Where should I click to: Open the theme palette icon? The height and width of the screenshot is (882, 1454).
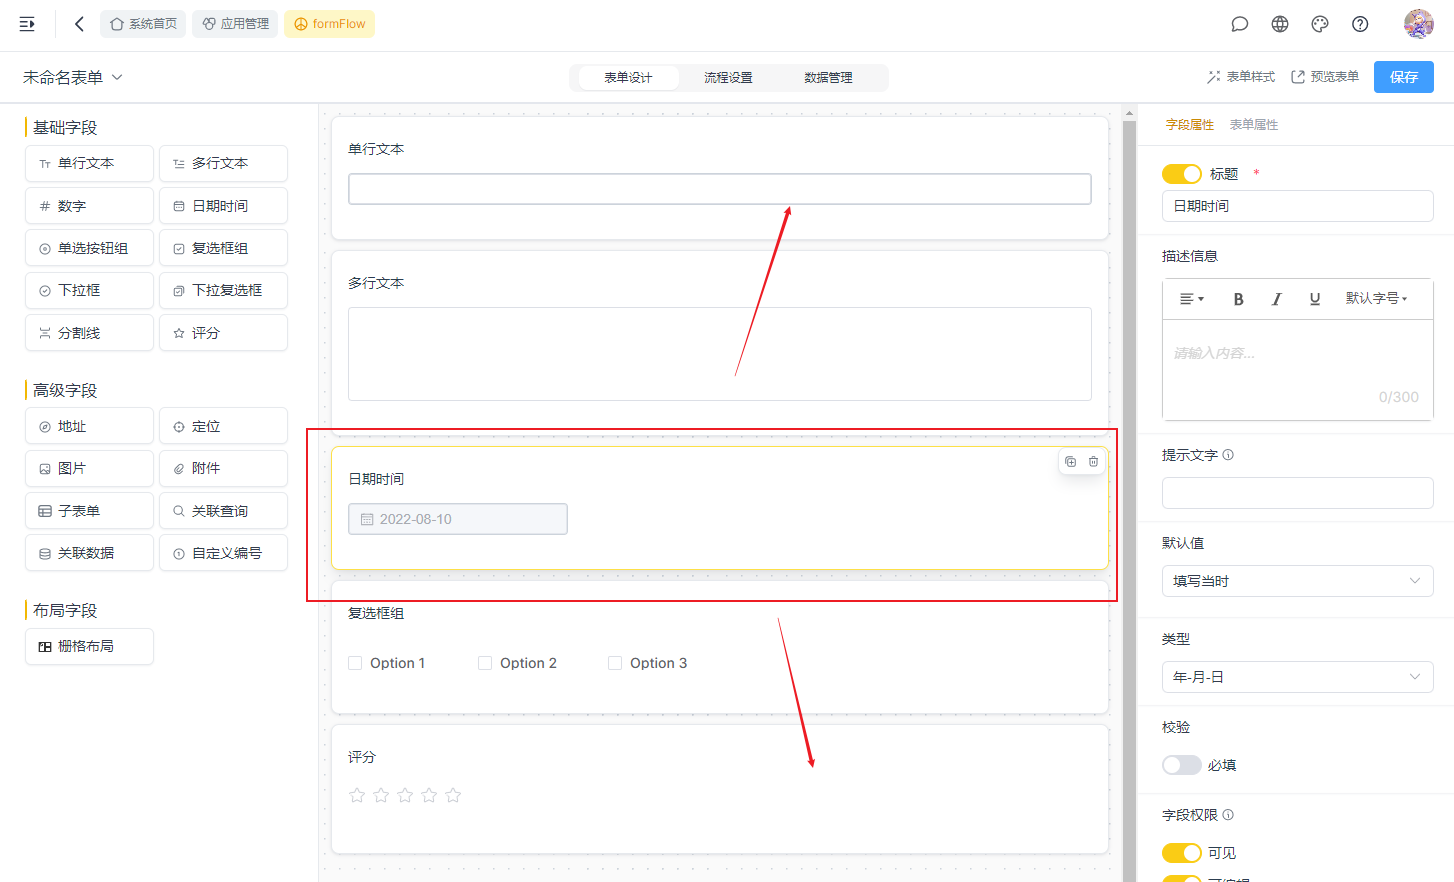pyautogui.click(x=1320, y=24)
